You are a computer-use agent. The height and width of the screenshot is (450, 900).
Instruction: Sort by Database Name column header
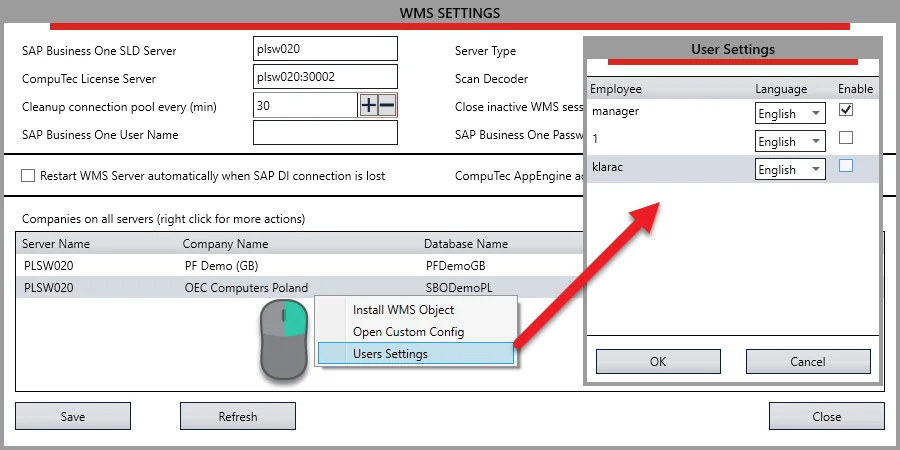click(x=465, y=244)
